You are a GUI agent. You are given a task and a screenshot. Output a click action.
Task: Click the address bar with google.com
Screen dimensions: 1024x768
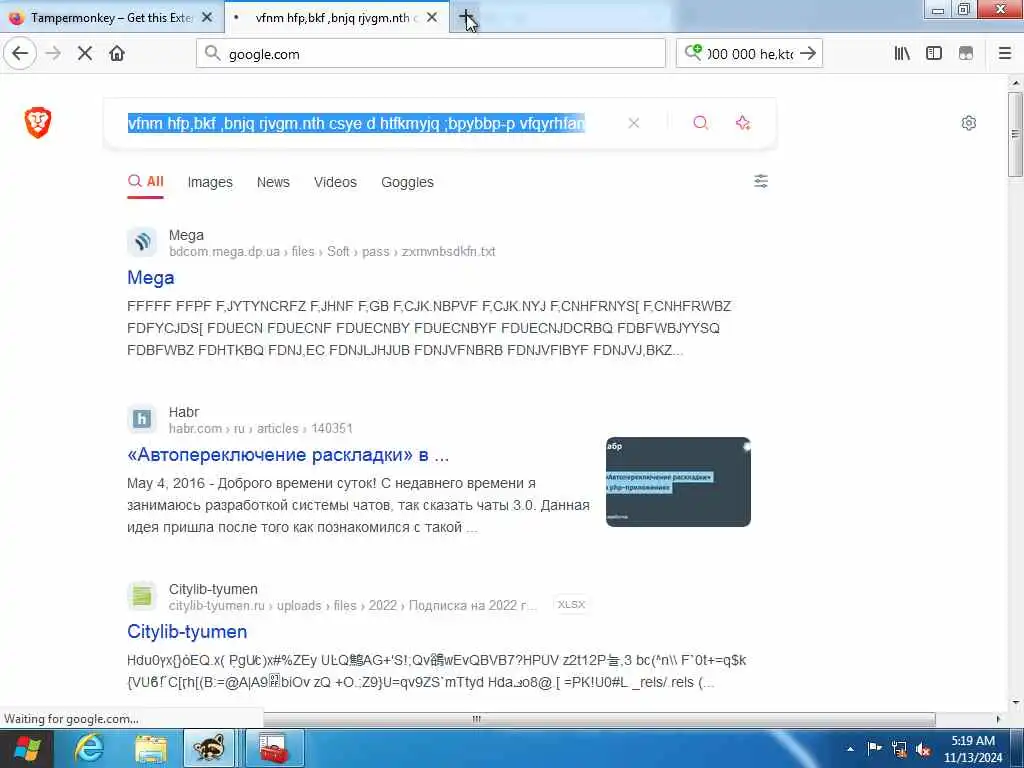(x=431, y=54)
